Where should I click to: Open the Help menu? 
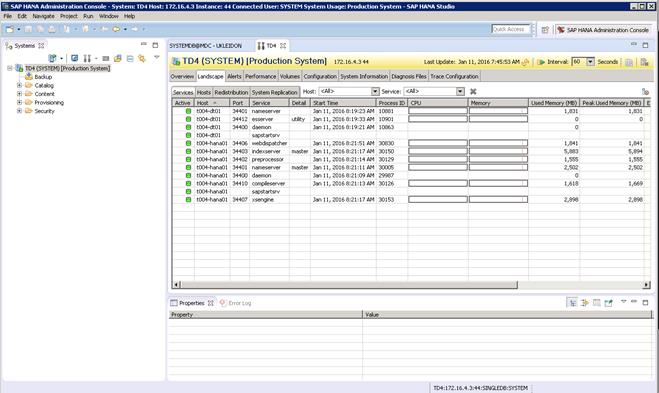(129, 16)
